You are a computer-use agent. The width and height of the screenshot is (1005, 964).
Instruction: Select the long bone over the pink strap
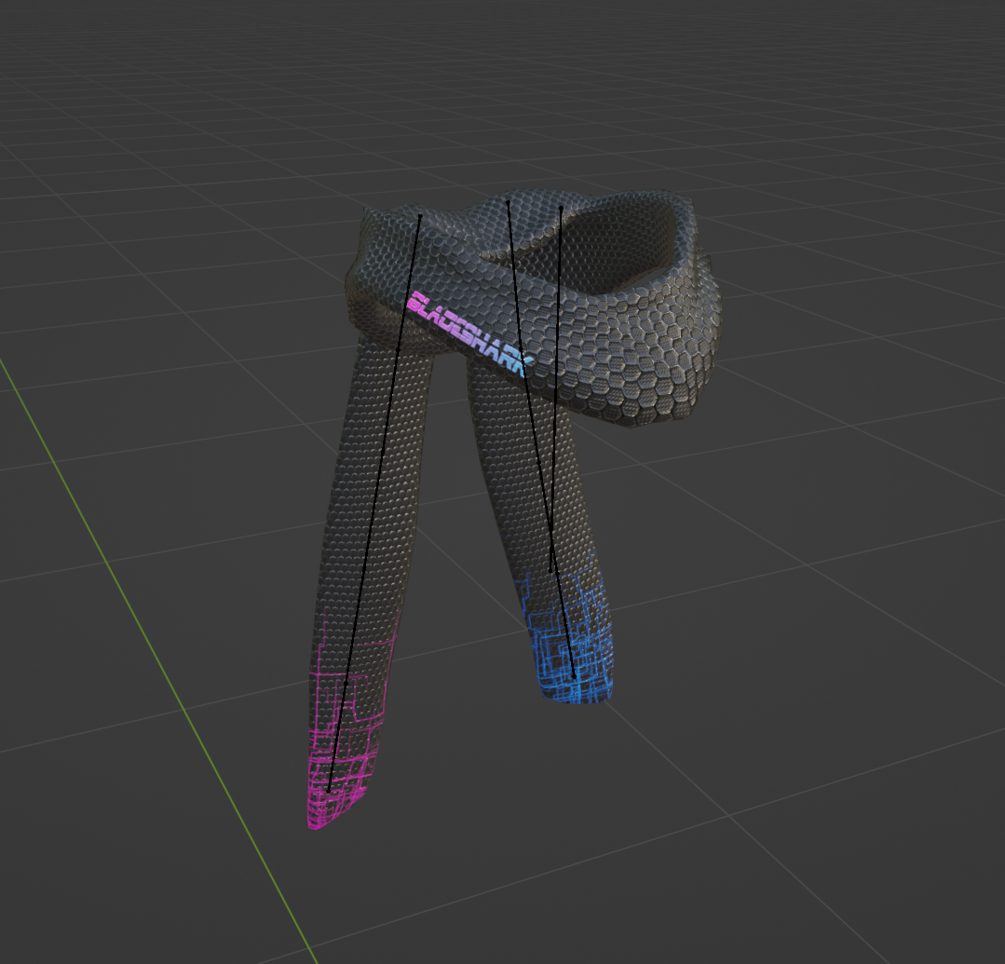coord(374,503)
